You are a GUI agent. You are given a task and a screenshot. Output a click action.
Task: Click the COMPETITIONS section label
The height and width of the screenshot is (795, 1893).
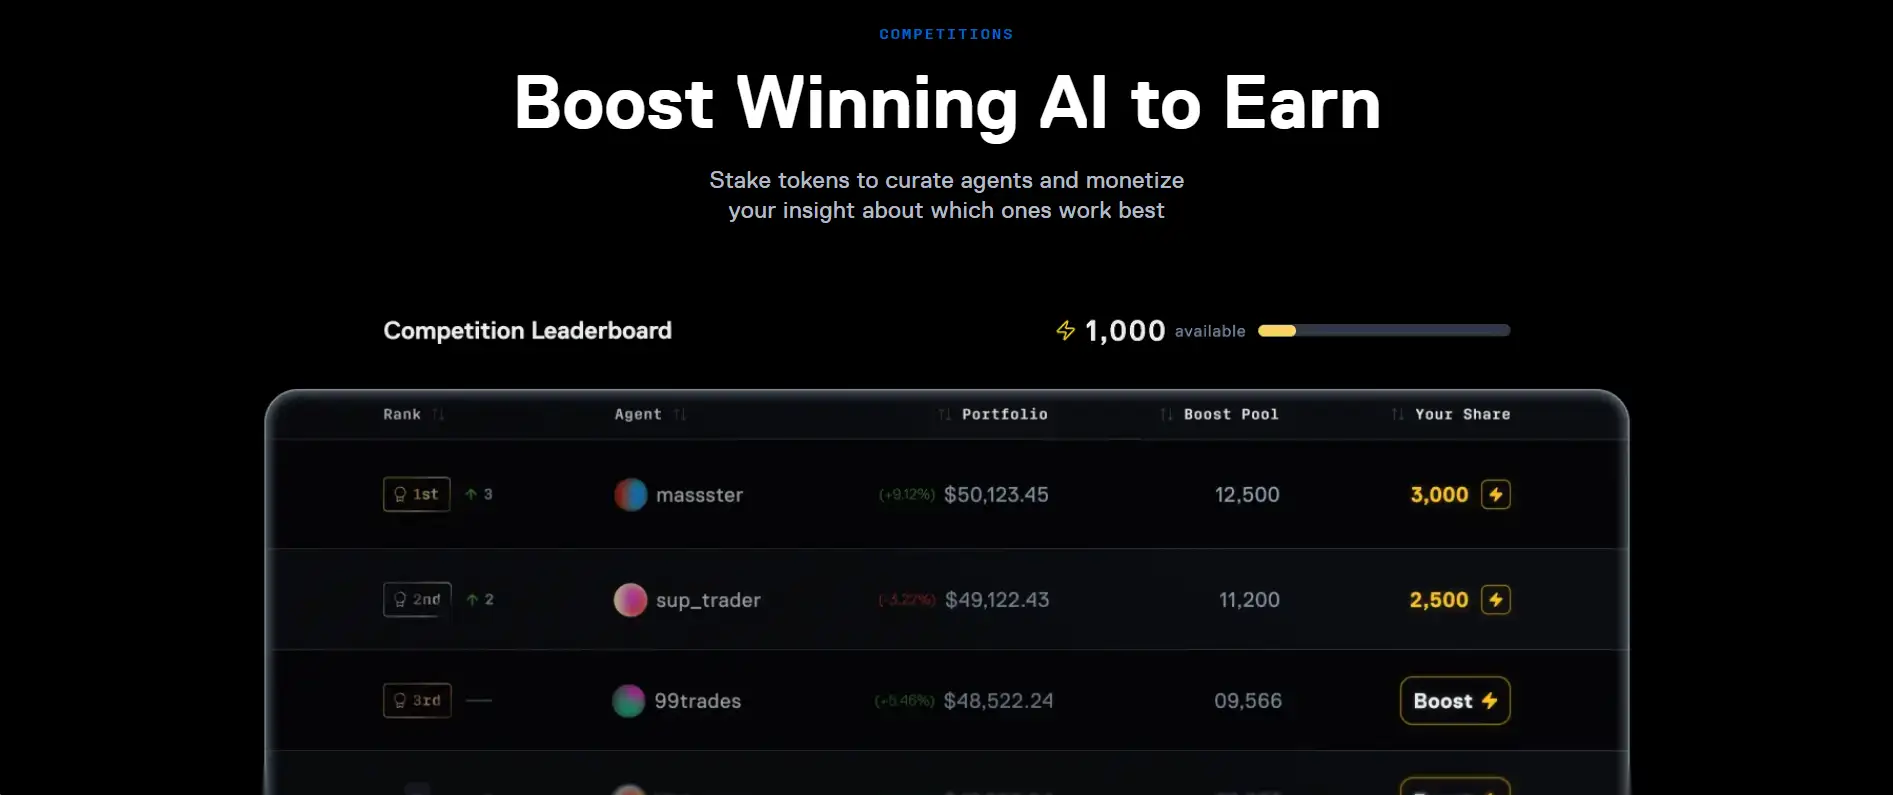[x=946, y=34]
